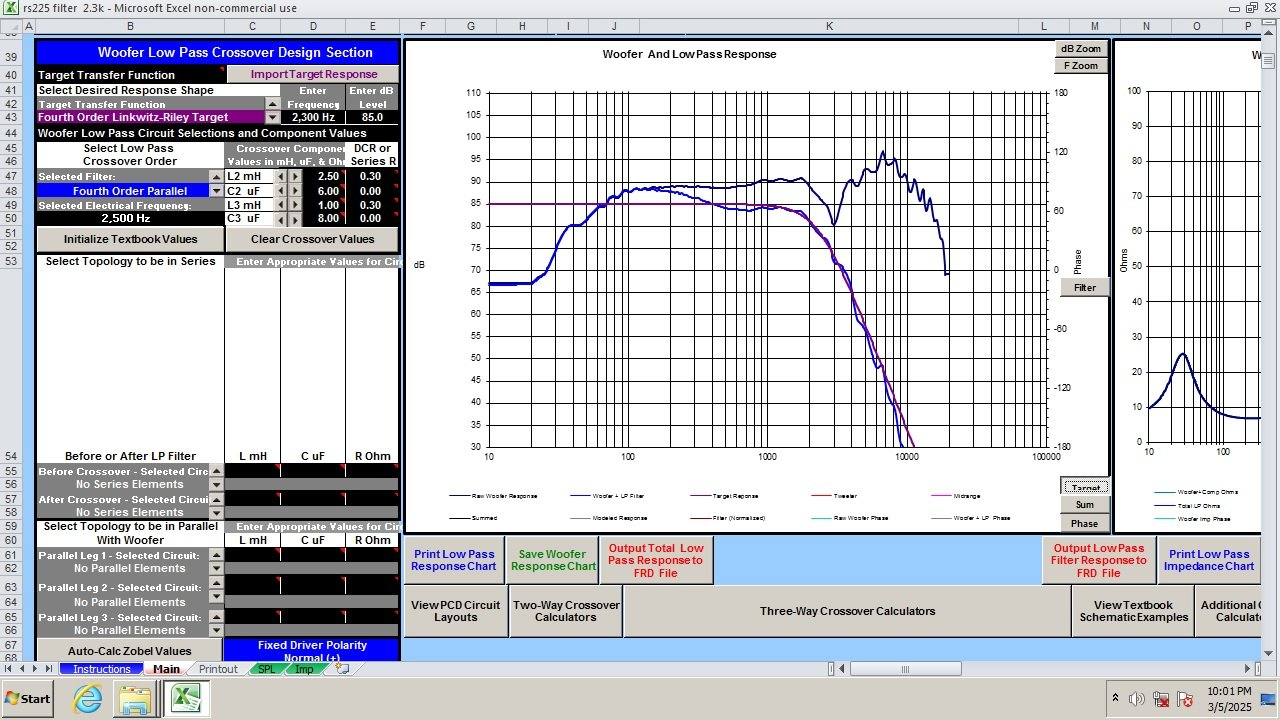Open Three-Way Crossover Calculators
The image size is (1280, 720).
(x=847, y=611)
